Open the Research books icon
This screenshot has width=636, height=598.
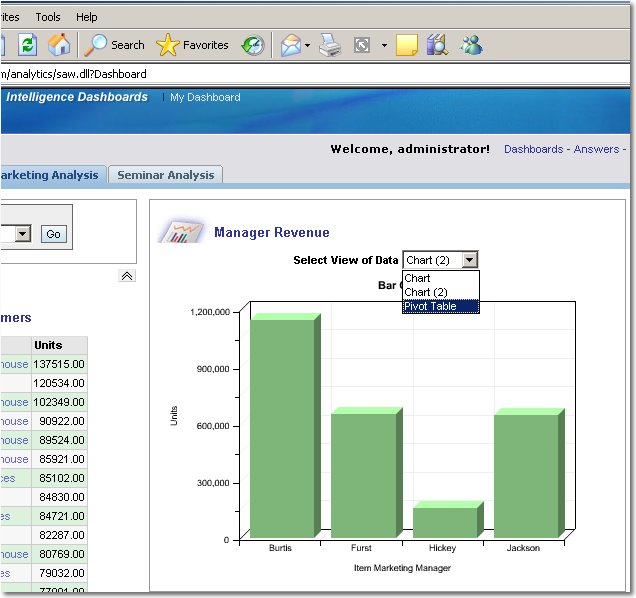pyautogui.click(x=437, y=45)
